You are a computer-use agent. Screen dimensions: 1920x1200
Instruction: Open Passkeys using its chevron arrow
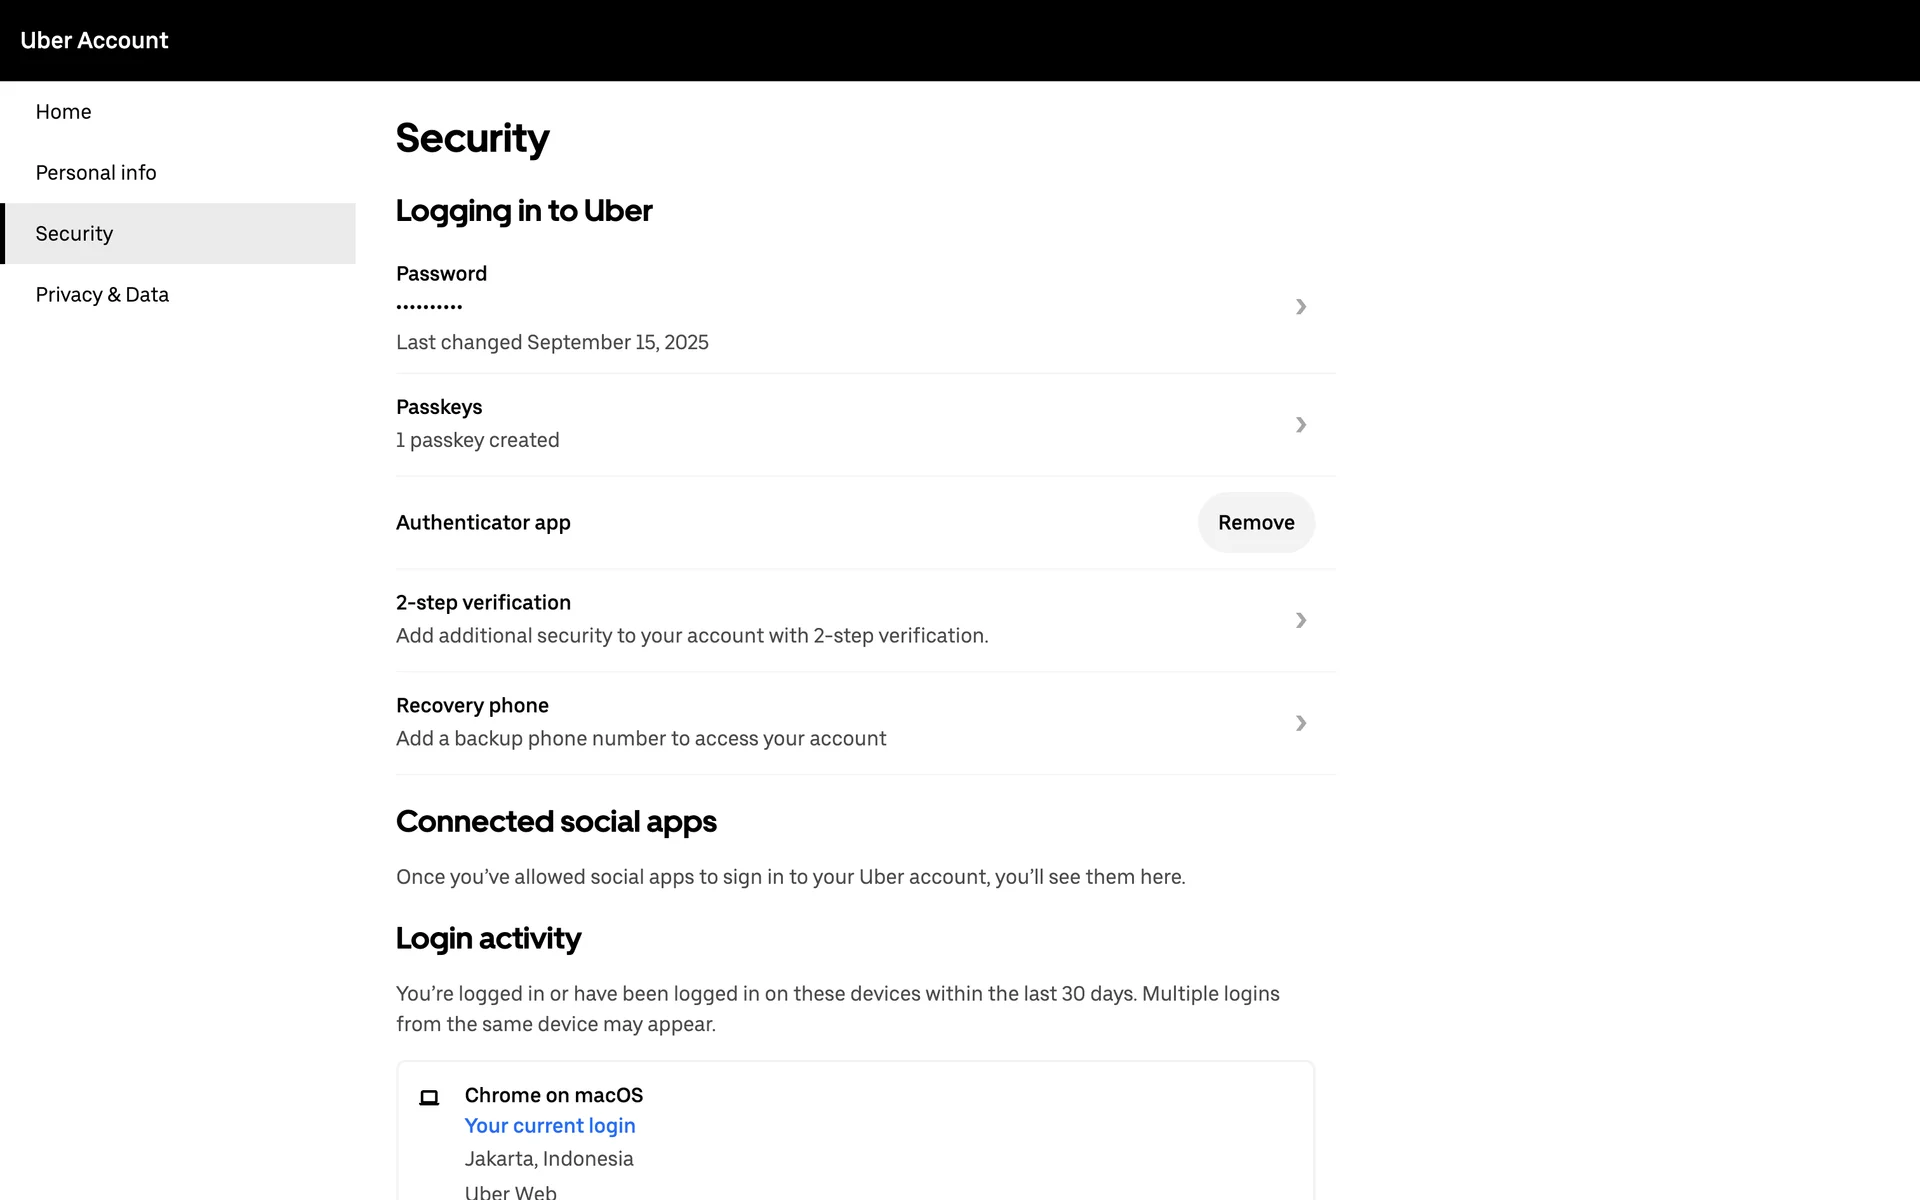pos(1300,425)
